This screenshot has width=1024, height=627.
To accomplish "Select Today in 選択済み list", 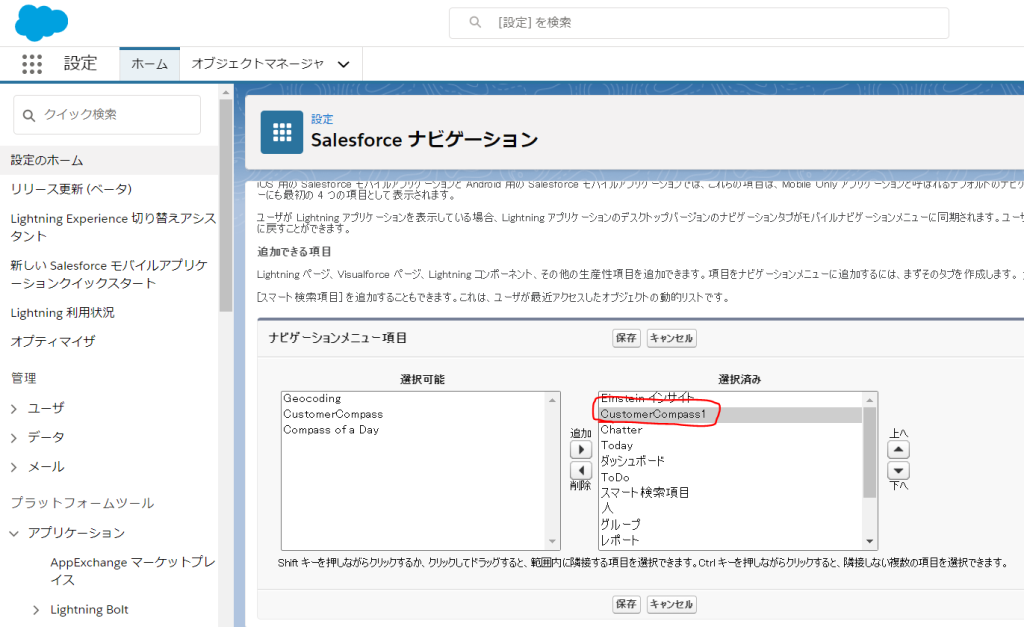I will [616, 445].
